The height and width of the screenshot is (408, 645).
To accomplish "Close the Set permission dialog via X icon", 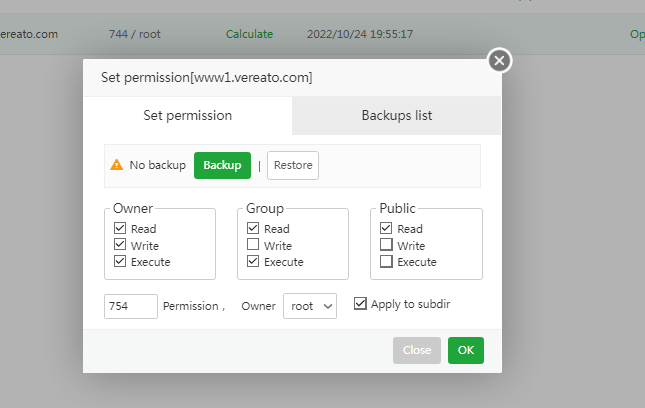I will [500, 61].
